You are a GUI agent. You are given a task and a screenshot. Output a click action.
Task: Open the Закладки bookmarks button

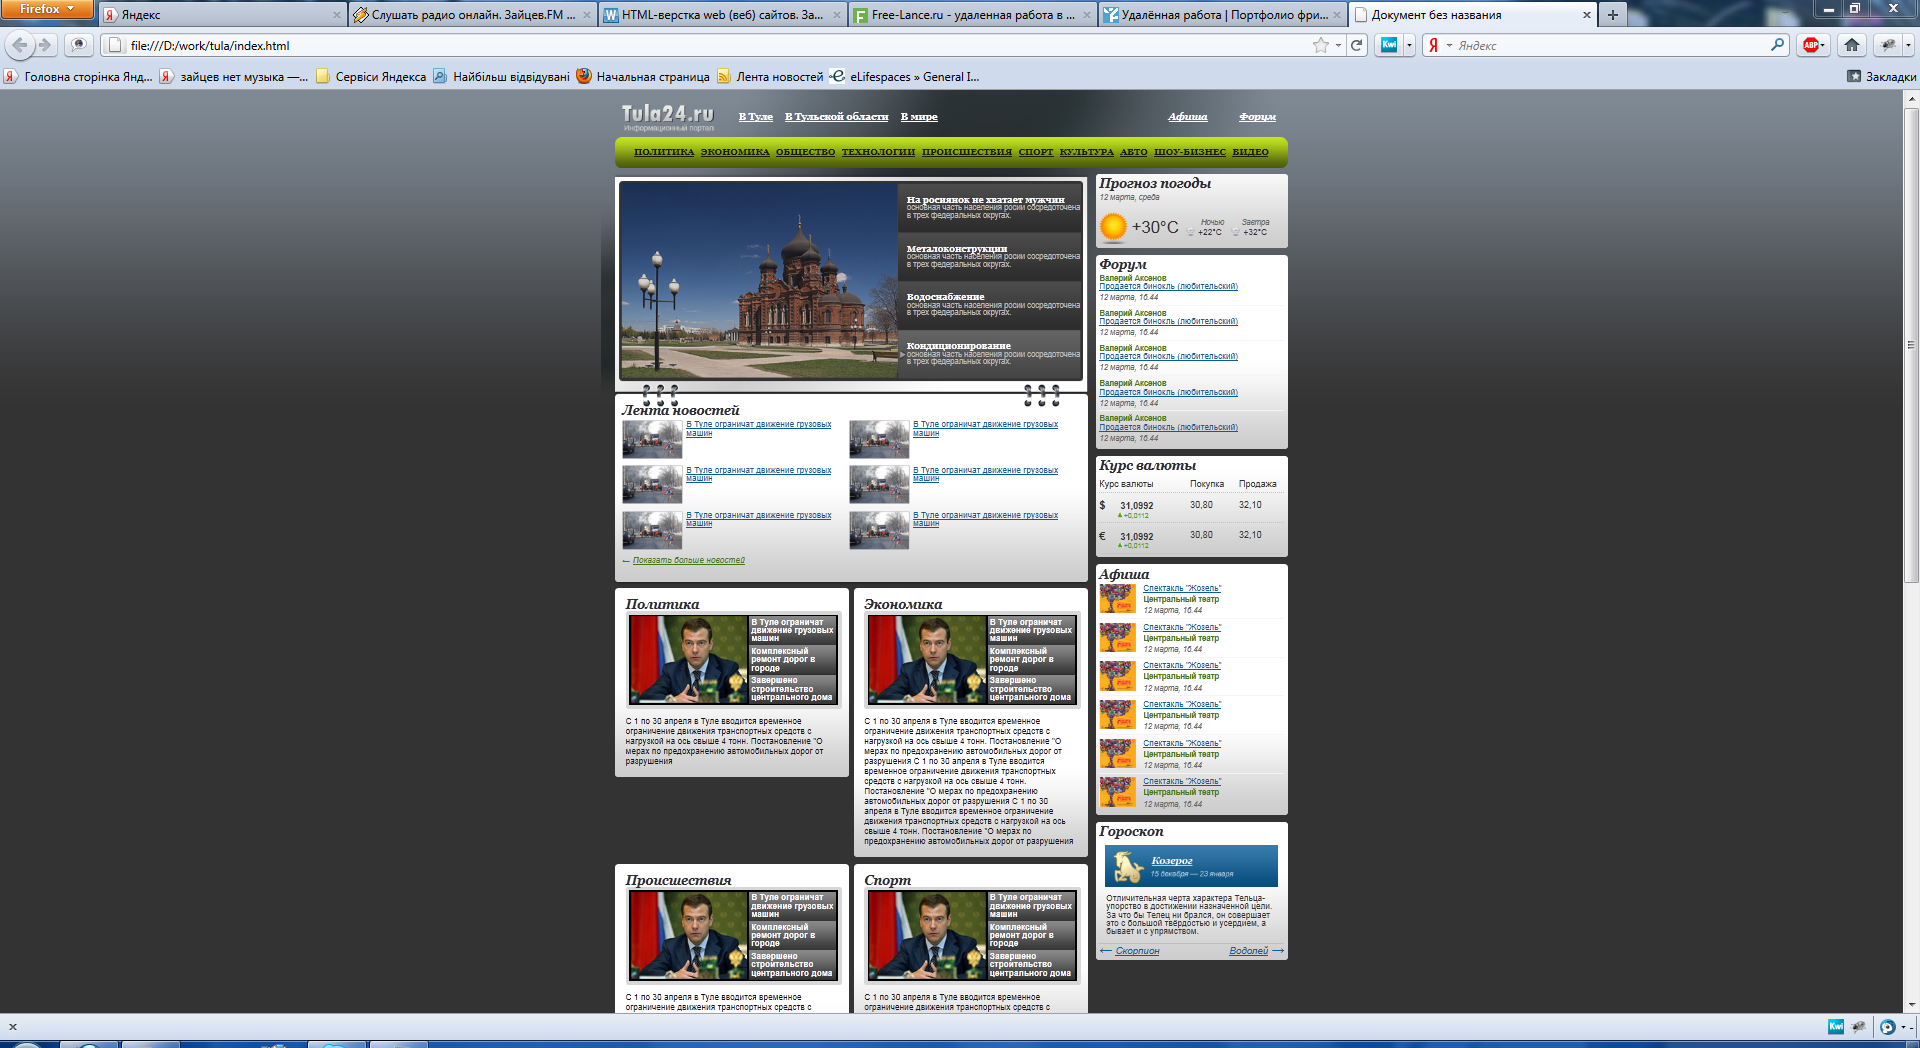[x=1881, y=77]
